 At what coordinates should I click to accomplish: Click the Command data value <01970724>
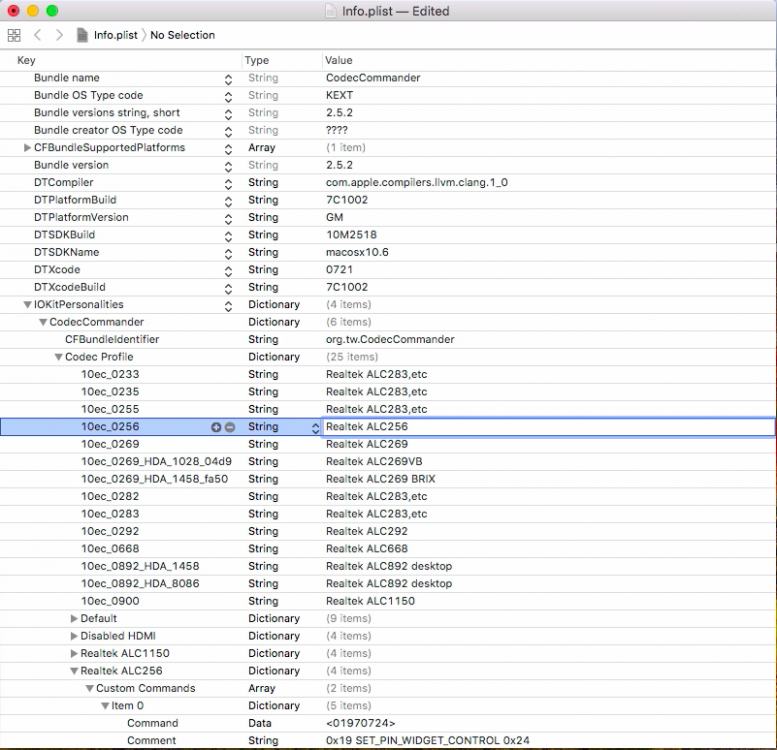[360, 723]
